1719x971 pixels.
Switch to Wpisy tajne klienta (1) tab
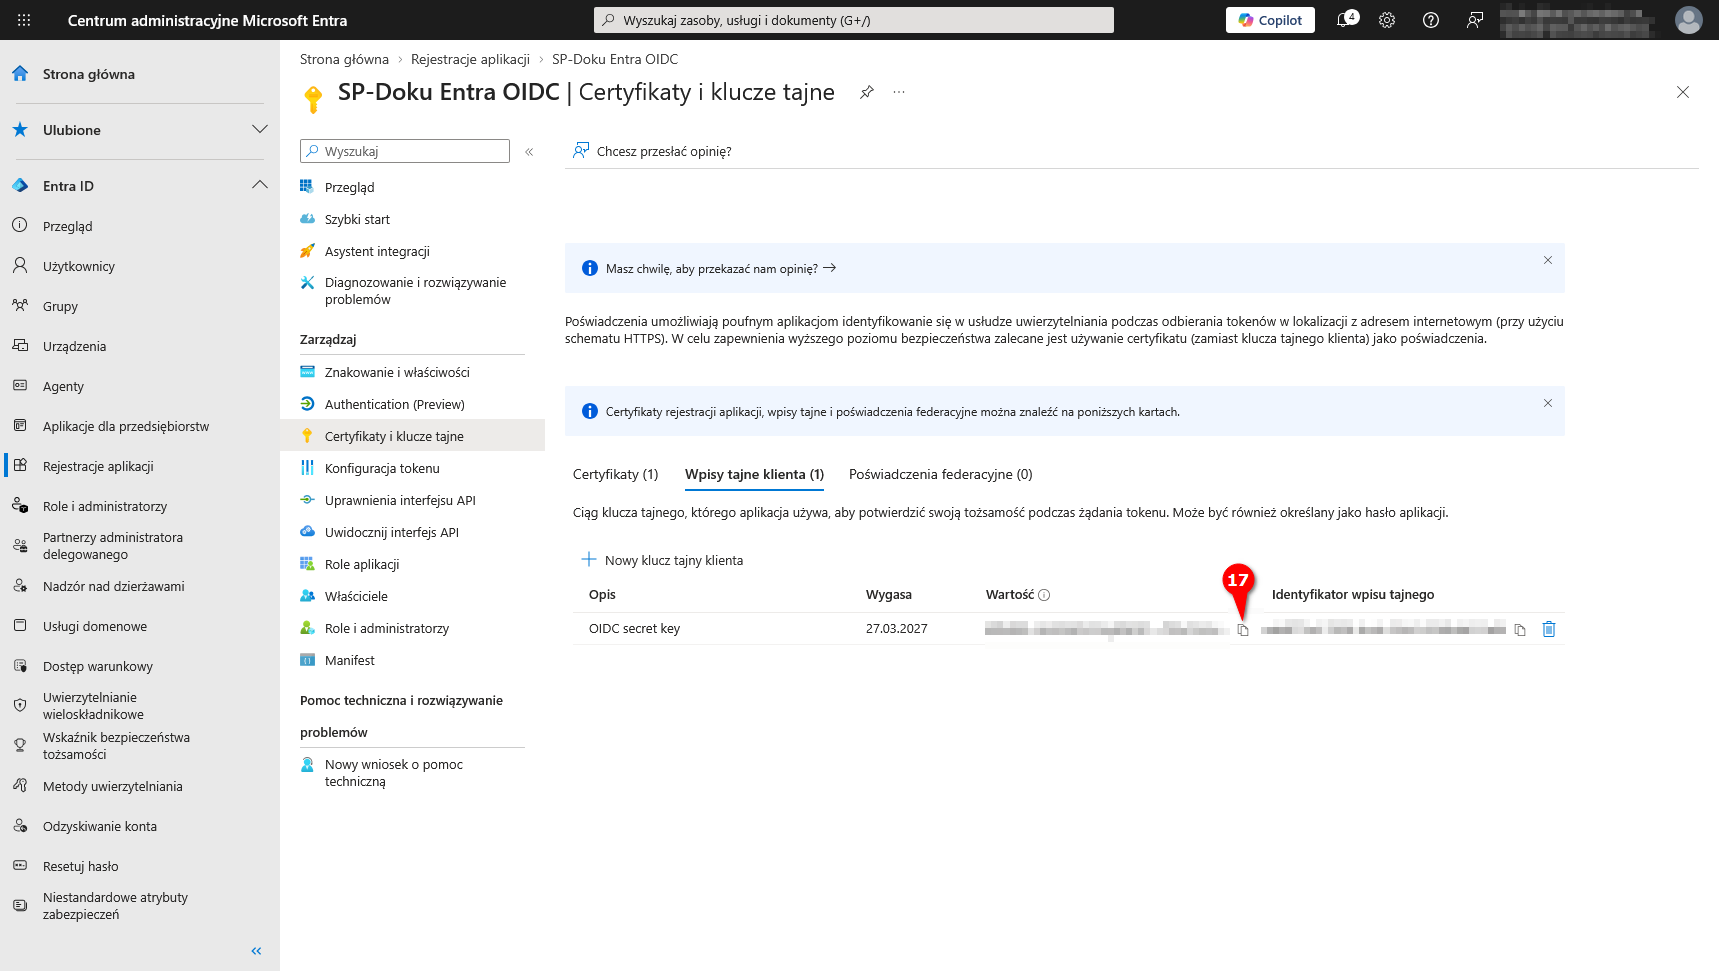pyautogui.click(x=754, y=474)
